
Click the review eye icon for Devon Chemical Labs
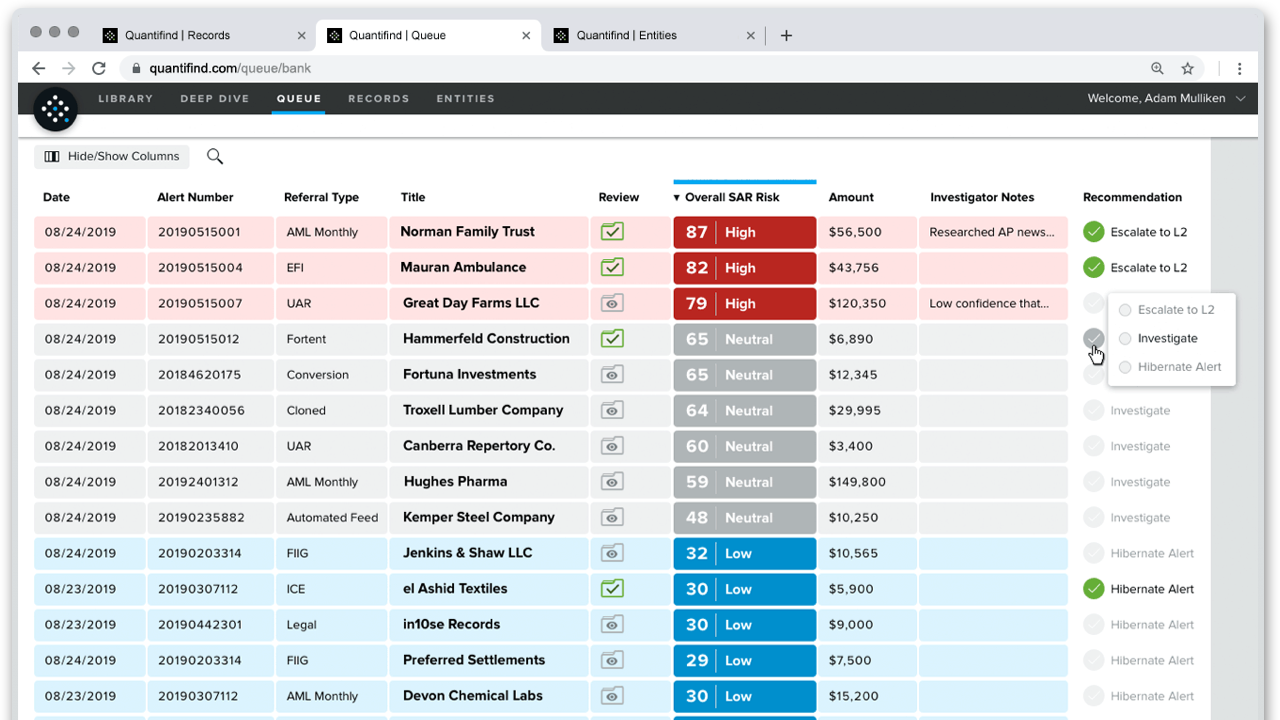612,696
